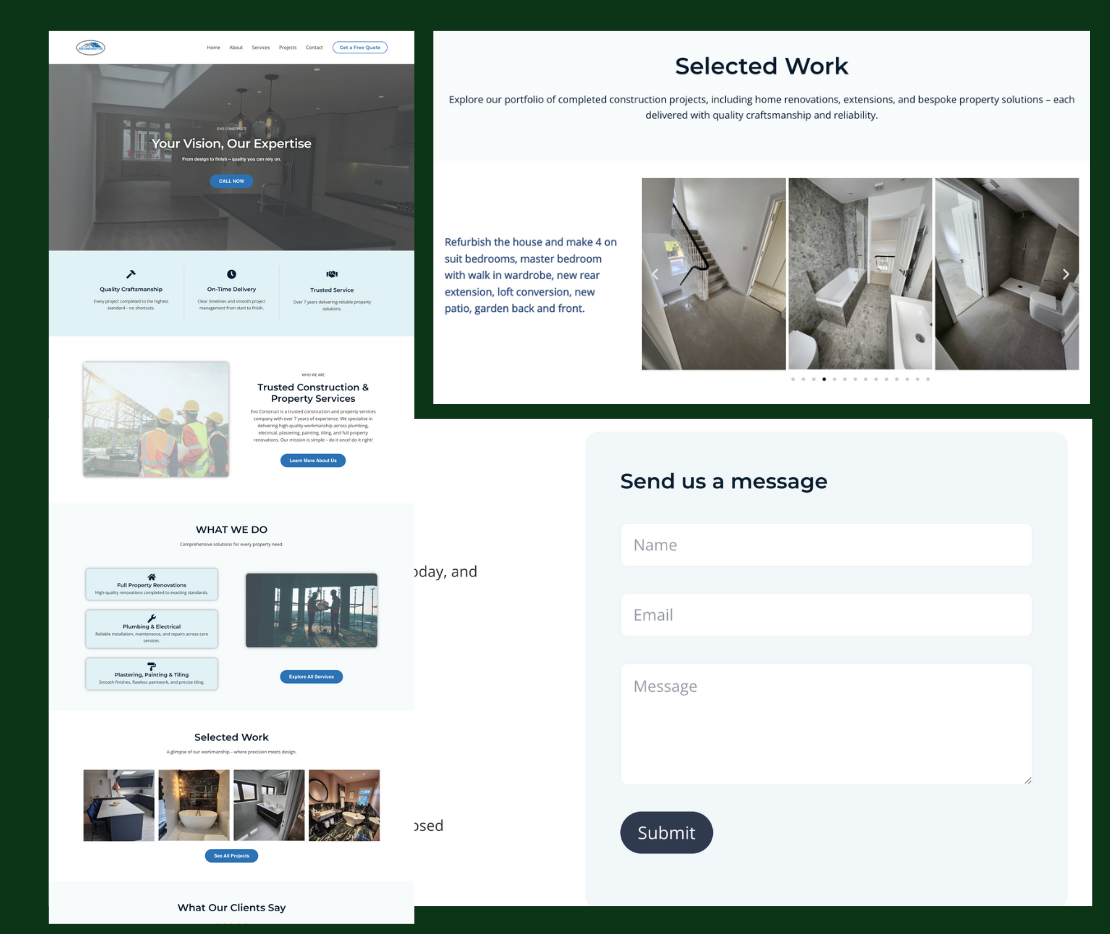Advance carousel with the right arrow

click(x=1066, y=274)
